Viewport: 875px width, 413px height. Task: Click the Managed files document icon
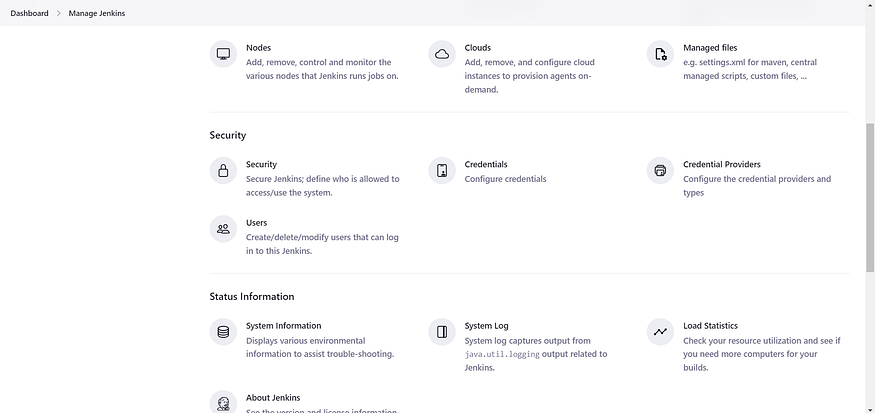tap(660, 53)
